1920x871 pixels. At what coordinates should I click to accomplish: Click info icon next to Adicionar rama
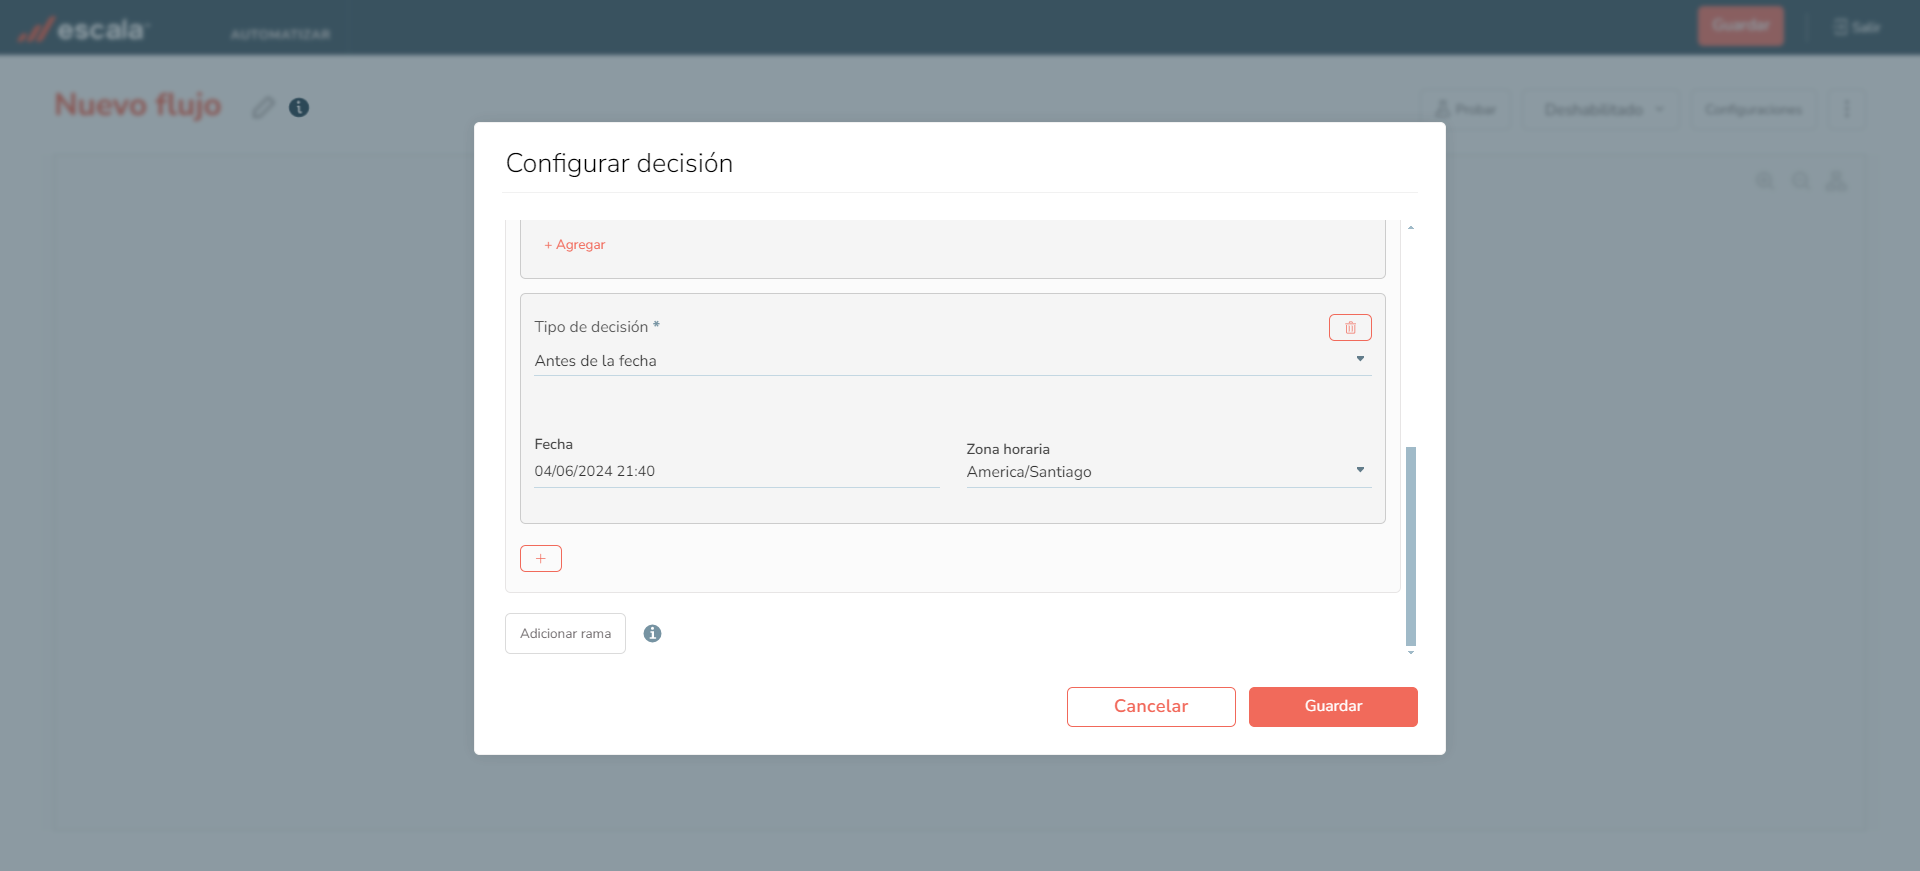pos(652,633)
